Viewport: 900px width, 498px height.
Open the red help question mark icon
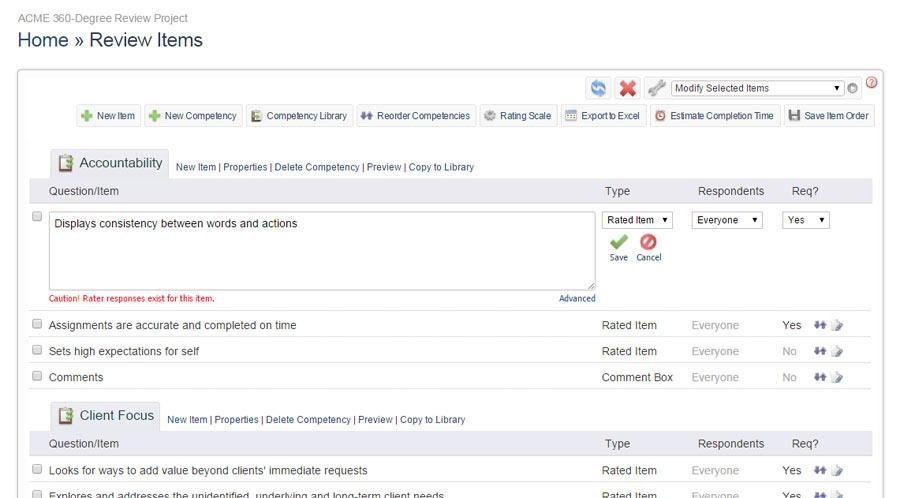pyautogui.click(x=871, y=83)
